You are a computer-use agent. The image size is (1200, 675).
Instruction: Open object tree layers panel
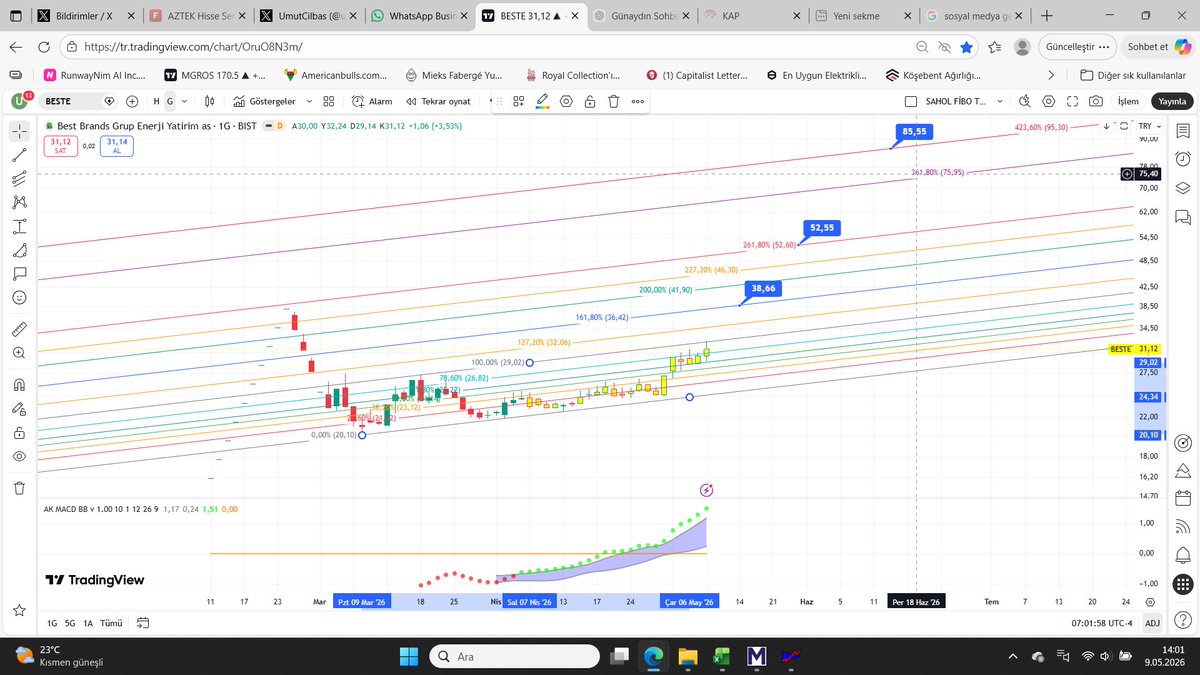1182,188
